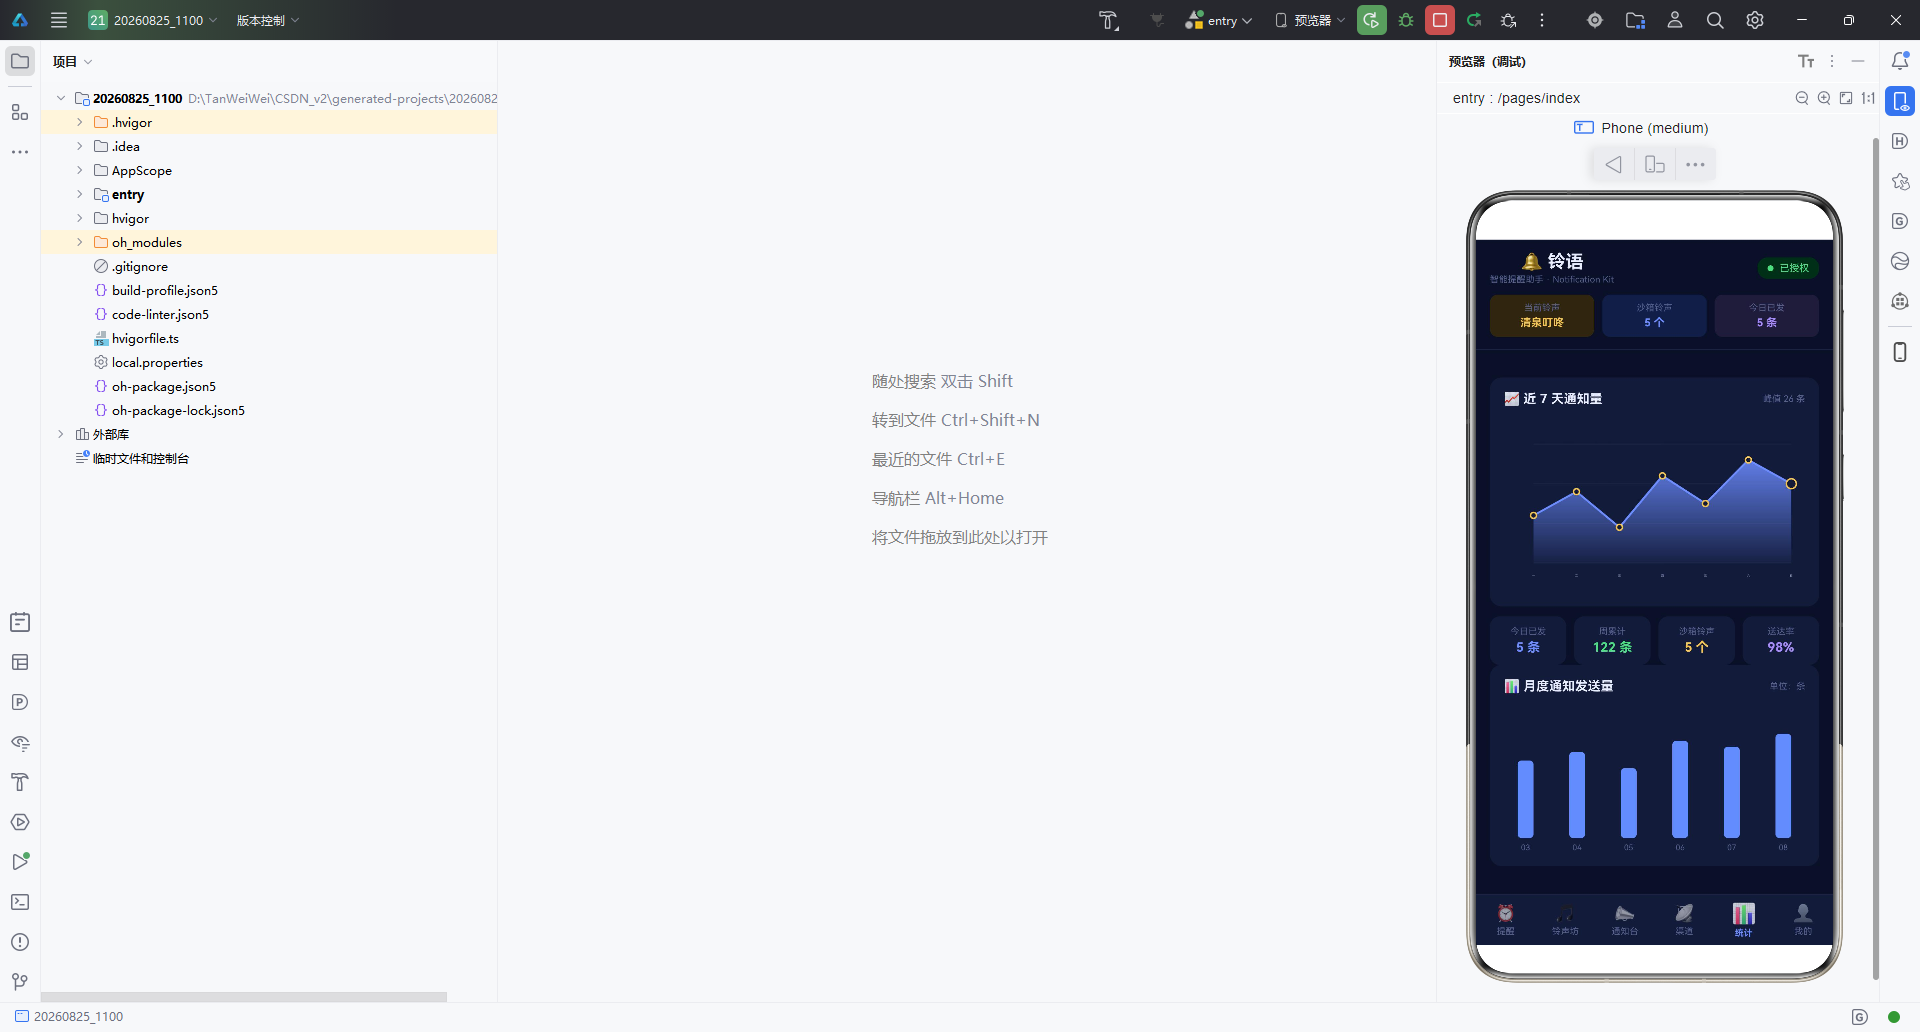Toggle the font size Tт icon in previewer header

(1806, 61)
